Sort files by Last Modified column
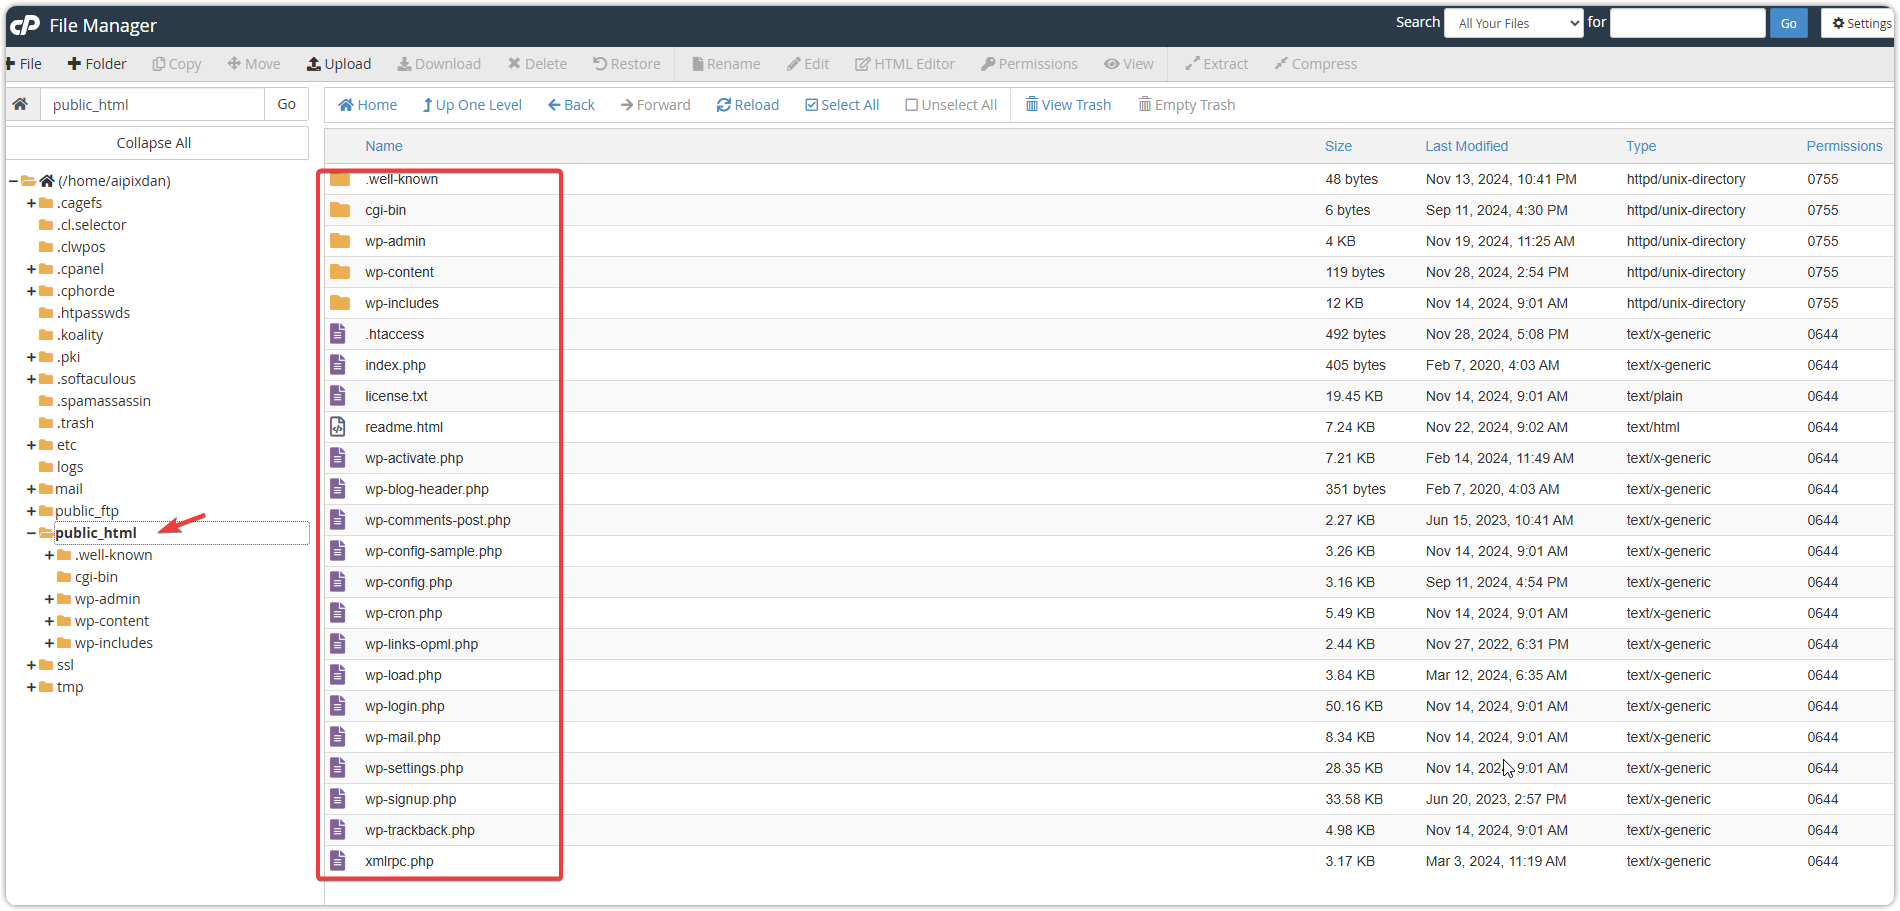Screen dimensions: 1900x911 tap(1466, 146)
